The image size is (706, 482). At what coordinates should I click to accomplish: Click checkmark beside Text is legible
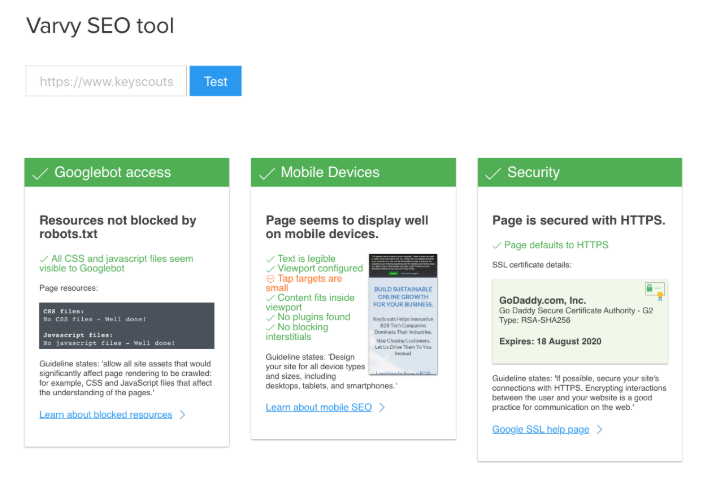point(270,259)
